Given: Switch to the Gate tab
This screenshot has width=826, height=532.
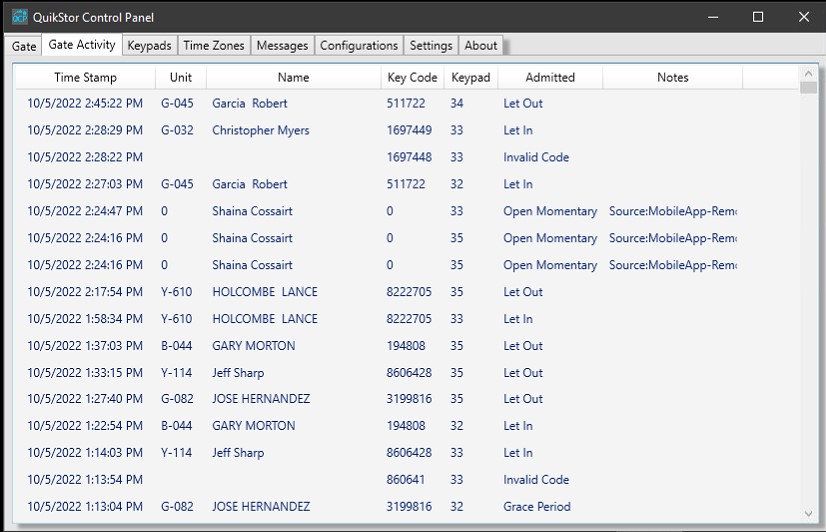Looking at the screenshot, I should click(x=24, y=46).
